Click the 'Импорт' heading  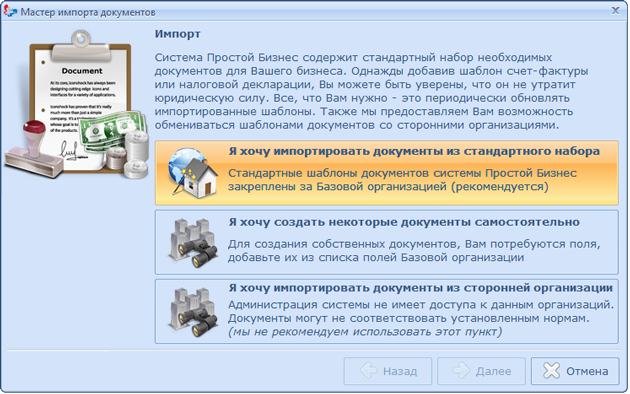[178, 34]
